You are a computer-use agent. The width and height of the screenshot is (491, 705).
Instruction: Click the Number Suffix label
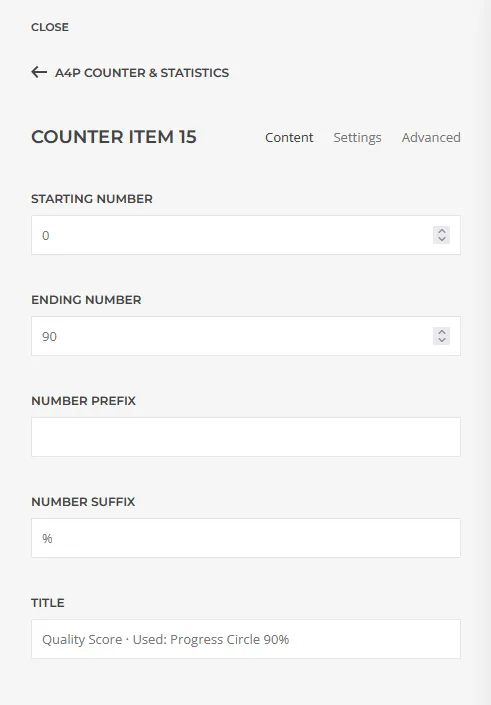tap(83, 502)
